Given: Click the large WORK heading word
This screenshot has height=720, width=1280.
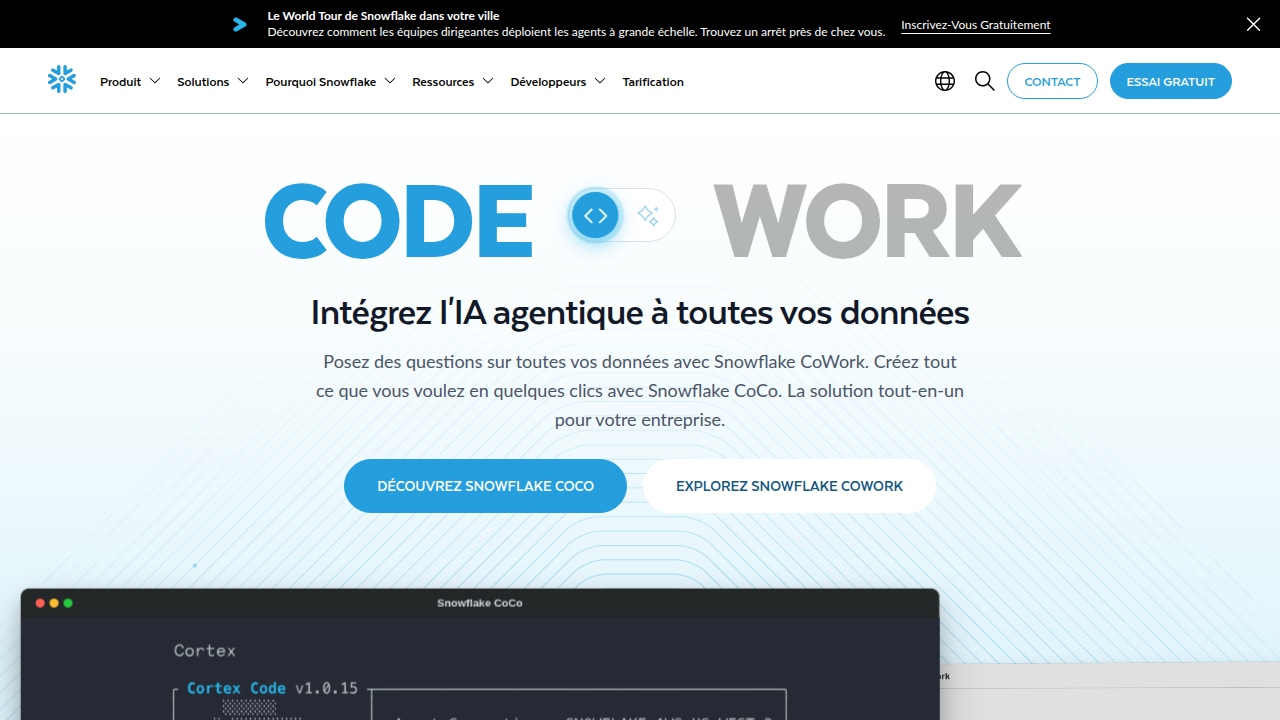Looking at the screenshot, I should 867,220.
